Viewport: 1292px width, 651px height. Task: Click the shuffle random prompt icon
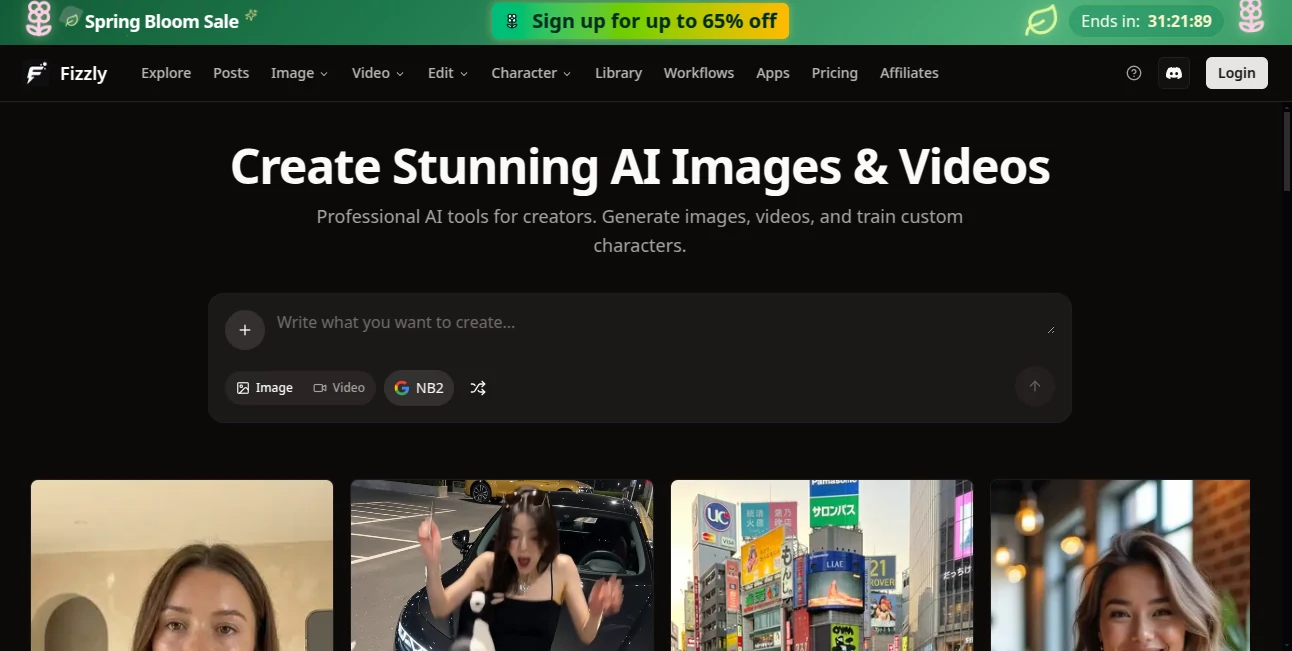(x=478, y=388)
